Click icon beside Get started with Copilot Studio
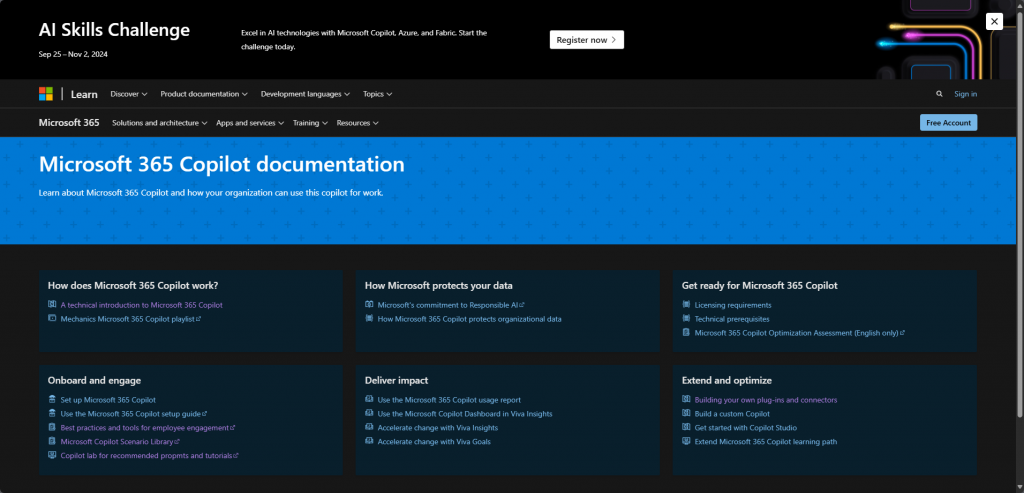This screenshot has width=1024, height=493. pyautogui.click(x=686, y=426)
